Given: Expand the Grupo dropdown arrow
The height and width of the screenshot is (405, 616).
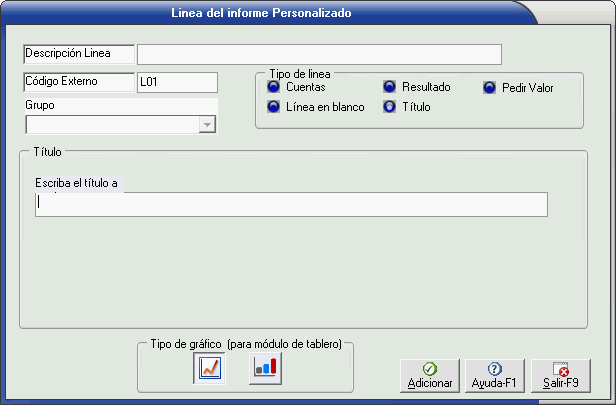Looking at the screenshot, I should click(207, 124).
